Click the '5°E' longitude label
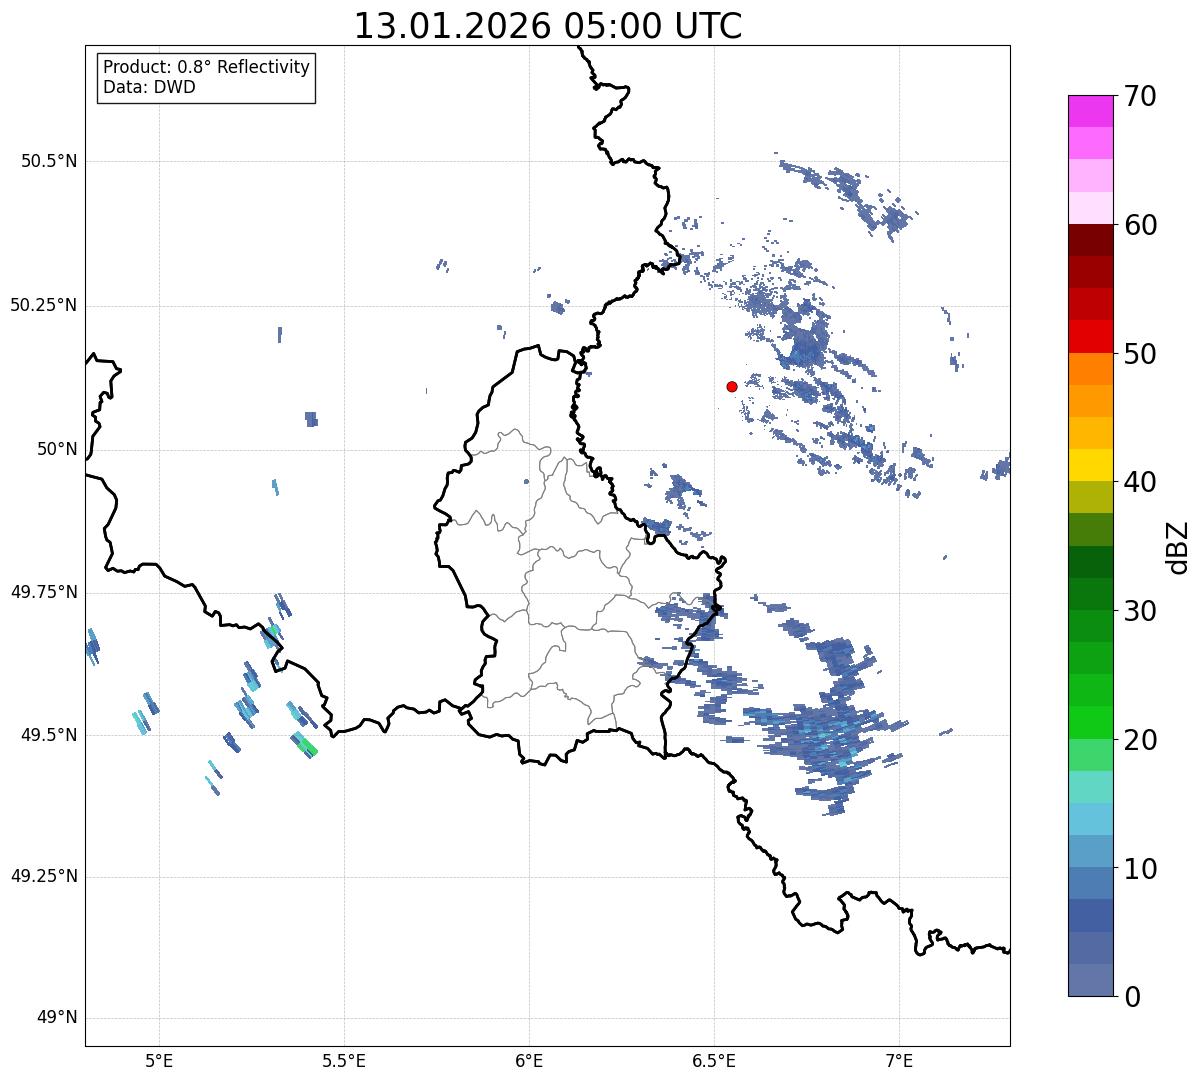This screenshot has width=1202, height=1081. tap(159, 1061)
